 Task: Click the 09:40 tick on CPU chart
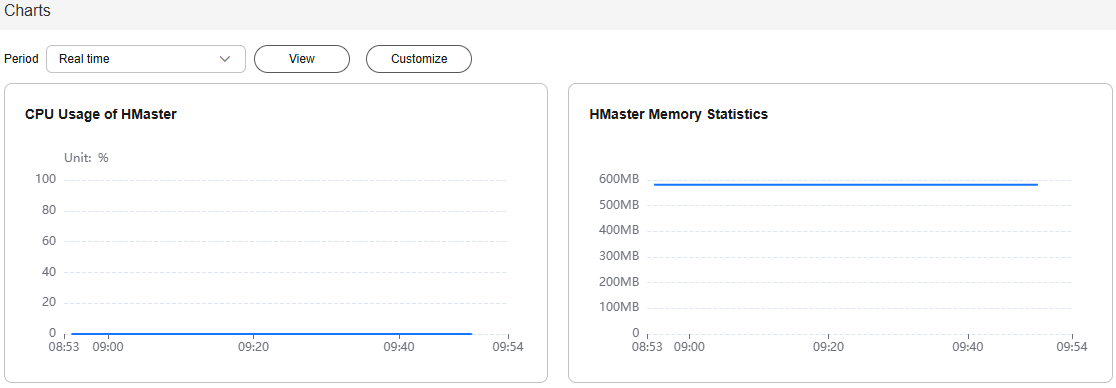pyautogui.click(x=399, y=347)
